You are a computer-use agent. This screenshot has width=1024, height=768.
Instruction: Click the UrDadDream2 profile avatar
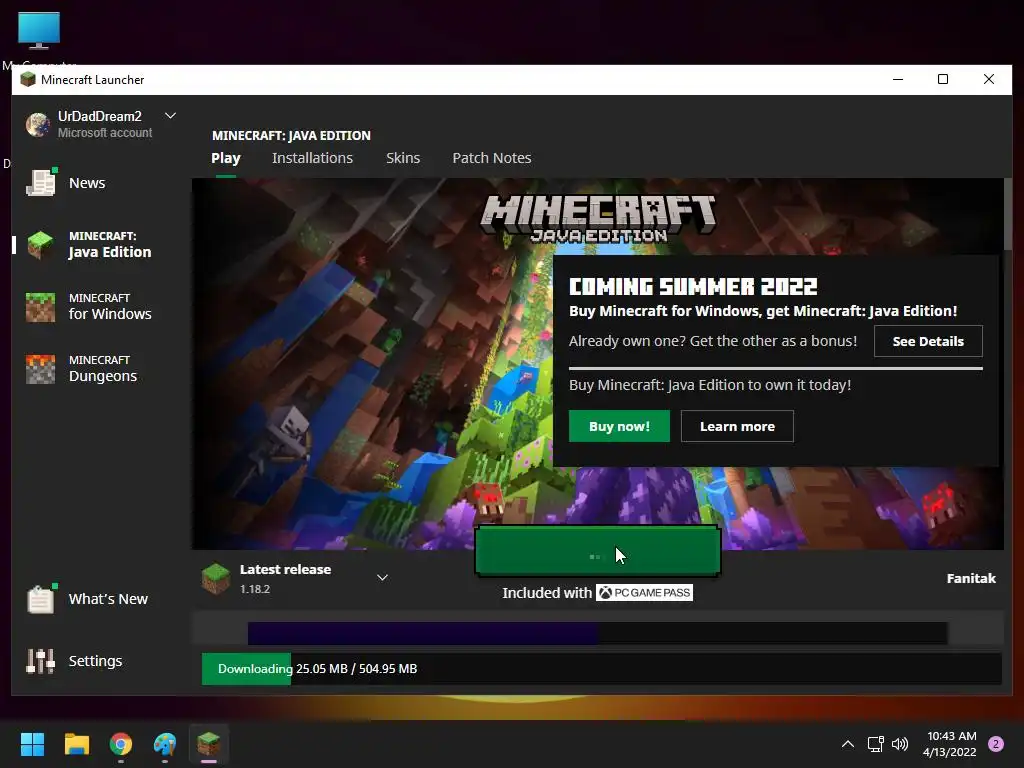point(38,124)
